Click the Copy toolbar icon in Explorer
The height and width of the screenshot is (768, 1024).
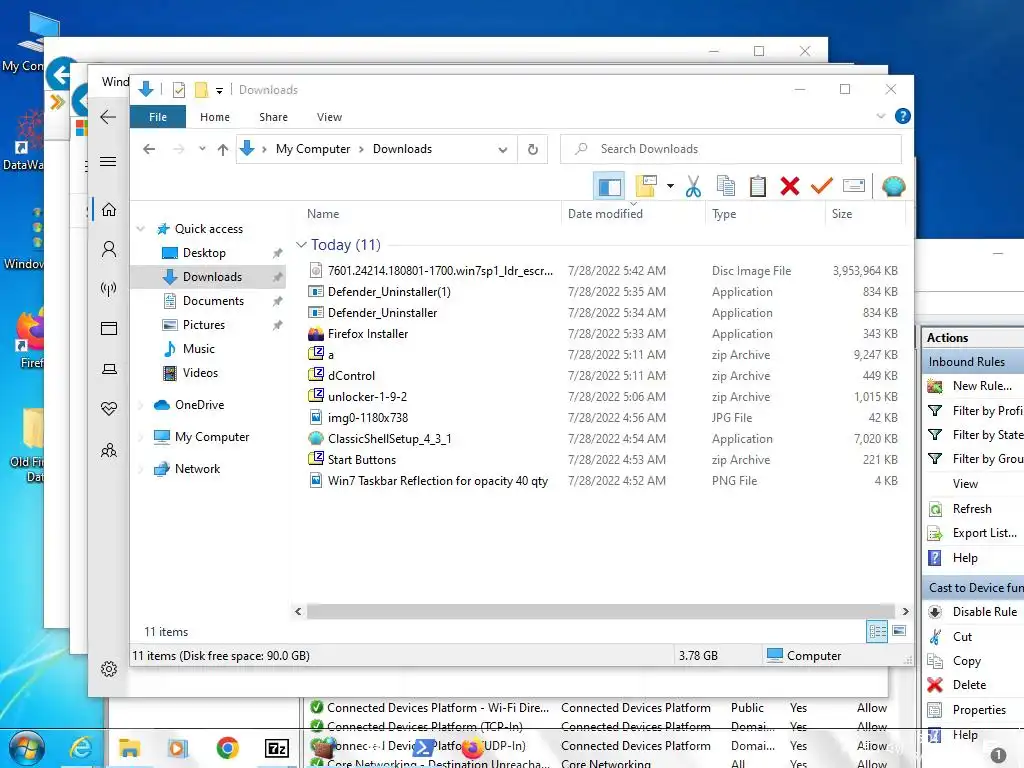[726, 187]
